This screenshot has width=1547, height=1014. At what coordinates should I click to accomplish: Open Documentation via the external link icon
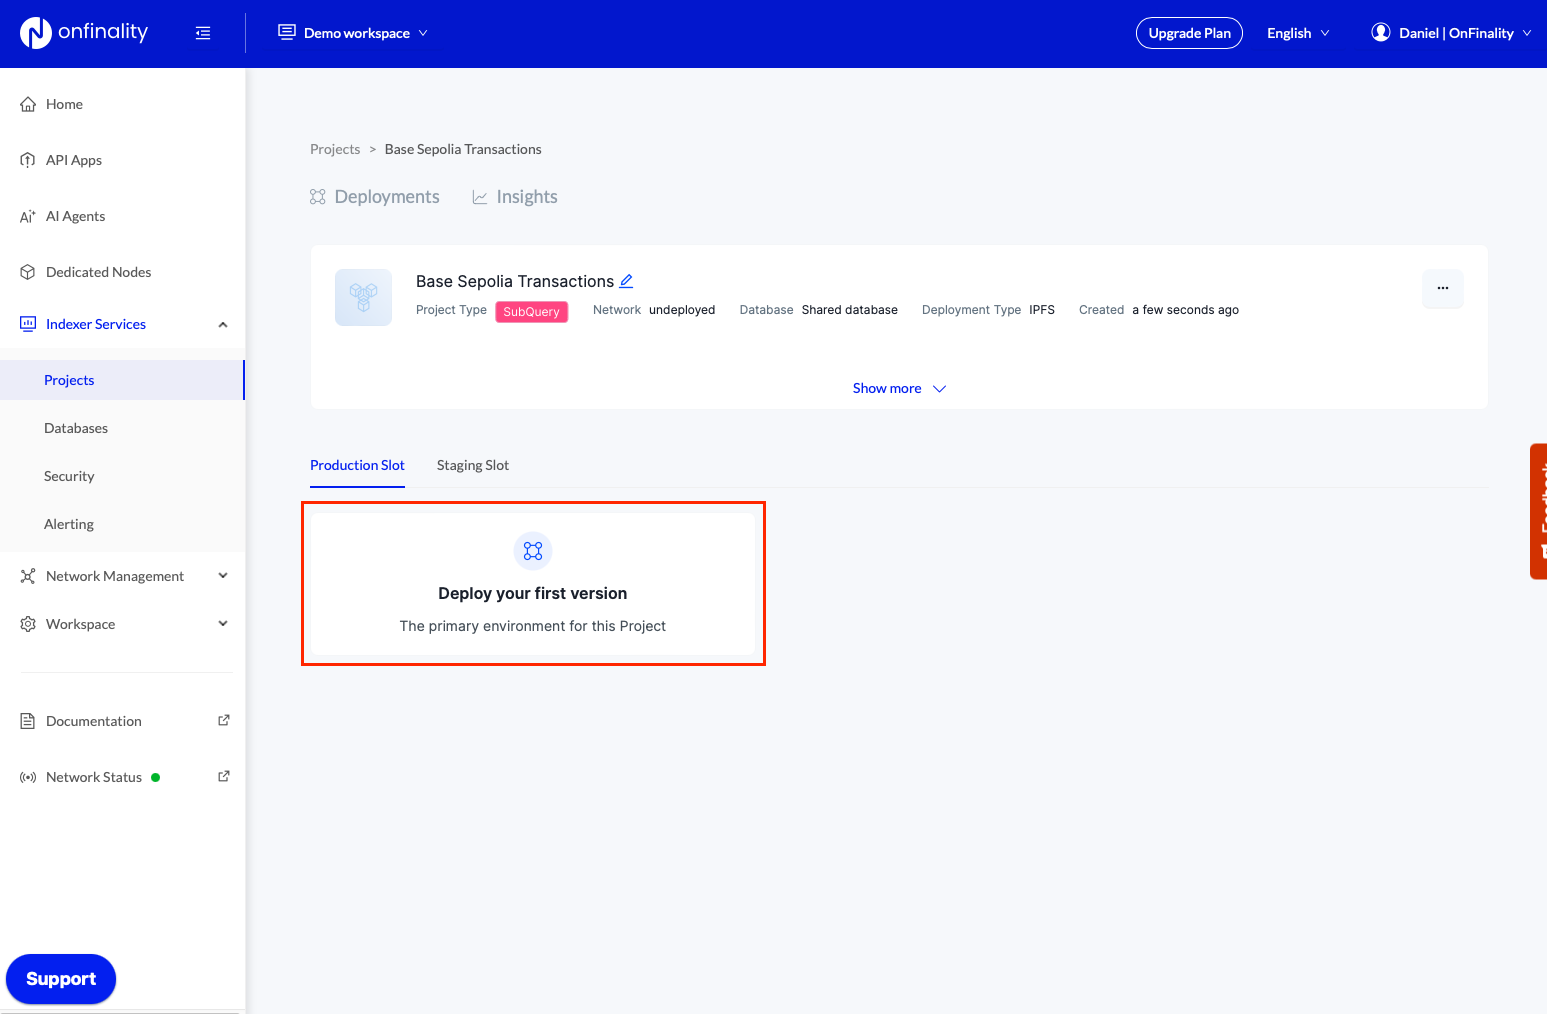click(x=223, y=719)
